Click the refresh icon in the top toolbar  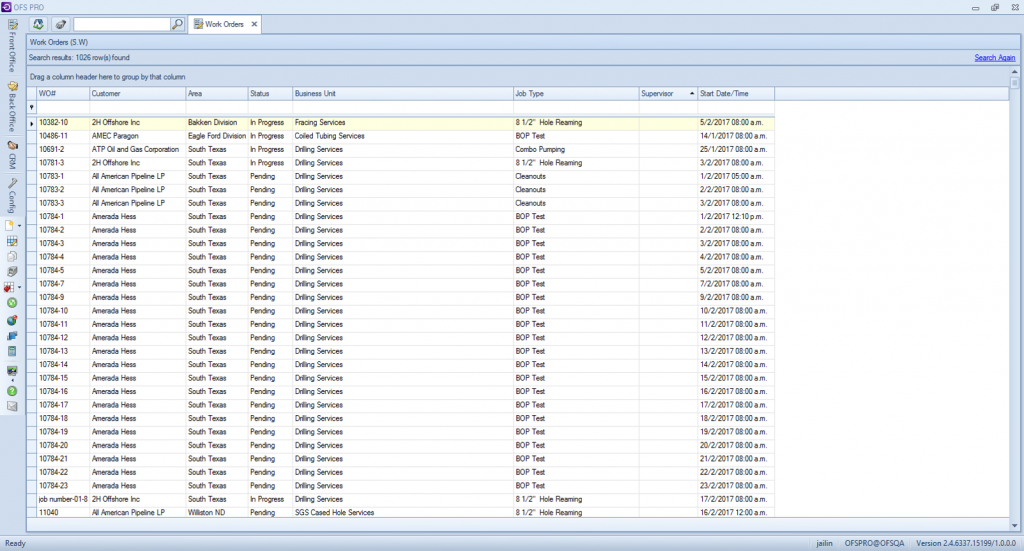pyautogui.click(x=38, y=23)
